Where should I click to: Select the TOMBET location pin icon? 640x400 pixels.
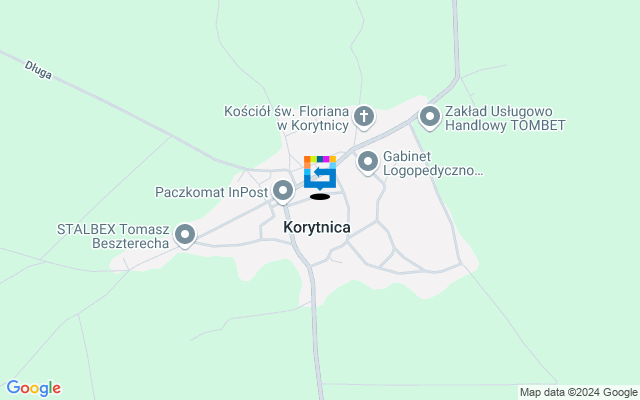point(430,118)
